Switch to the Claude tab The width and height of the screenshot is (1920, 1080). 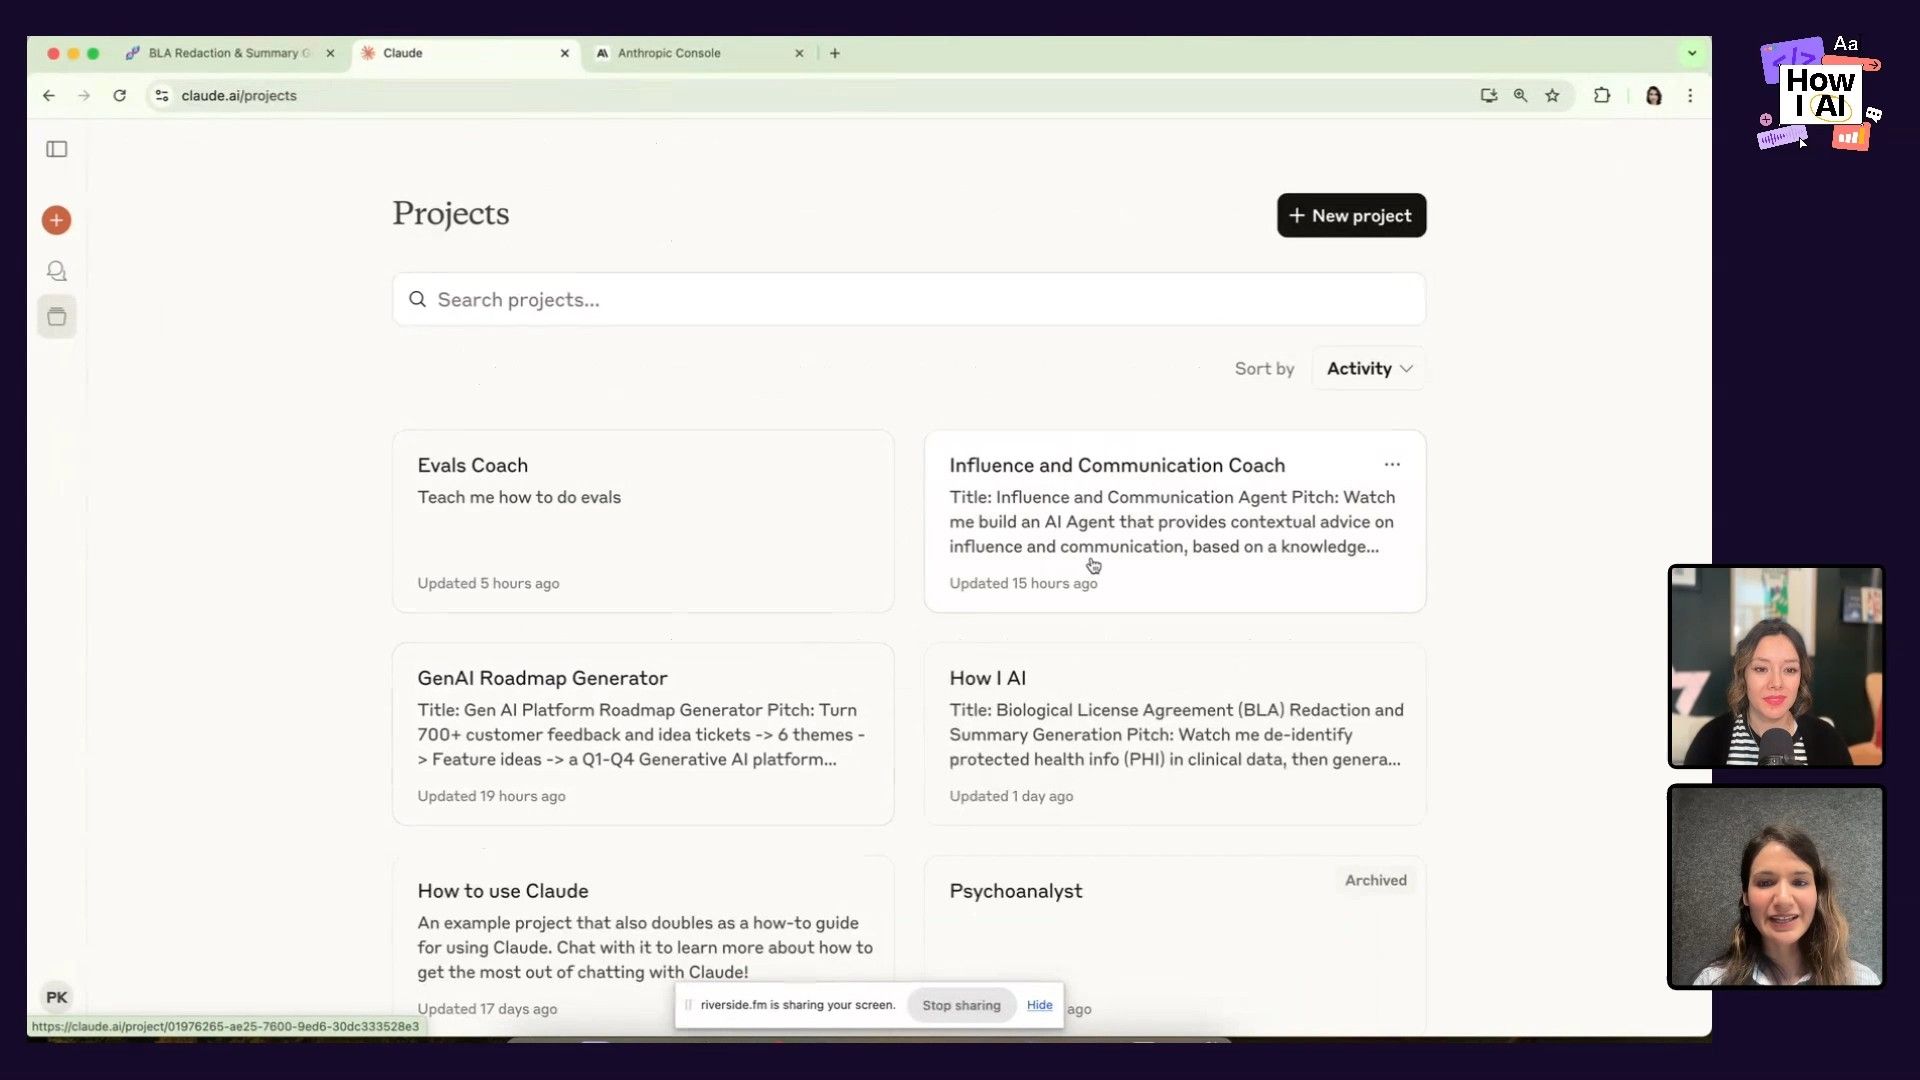[x=465, y=53]
